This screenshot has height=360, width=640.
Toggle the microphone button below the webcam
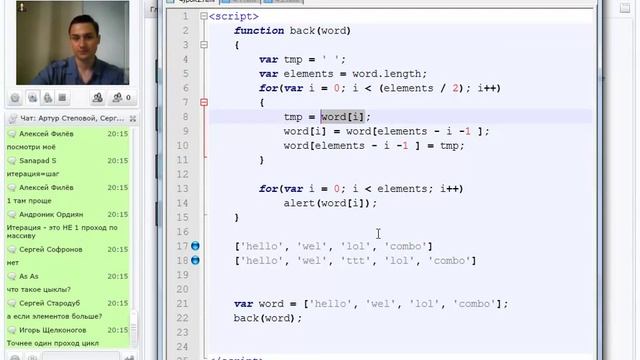point(48,98)
